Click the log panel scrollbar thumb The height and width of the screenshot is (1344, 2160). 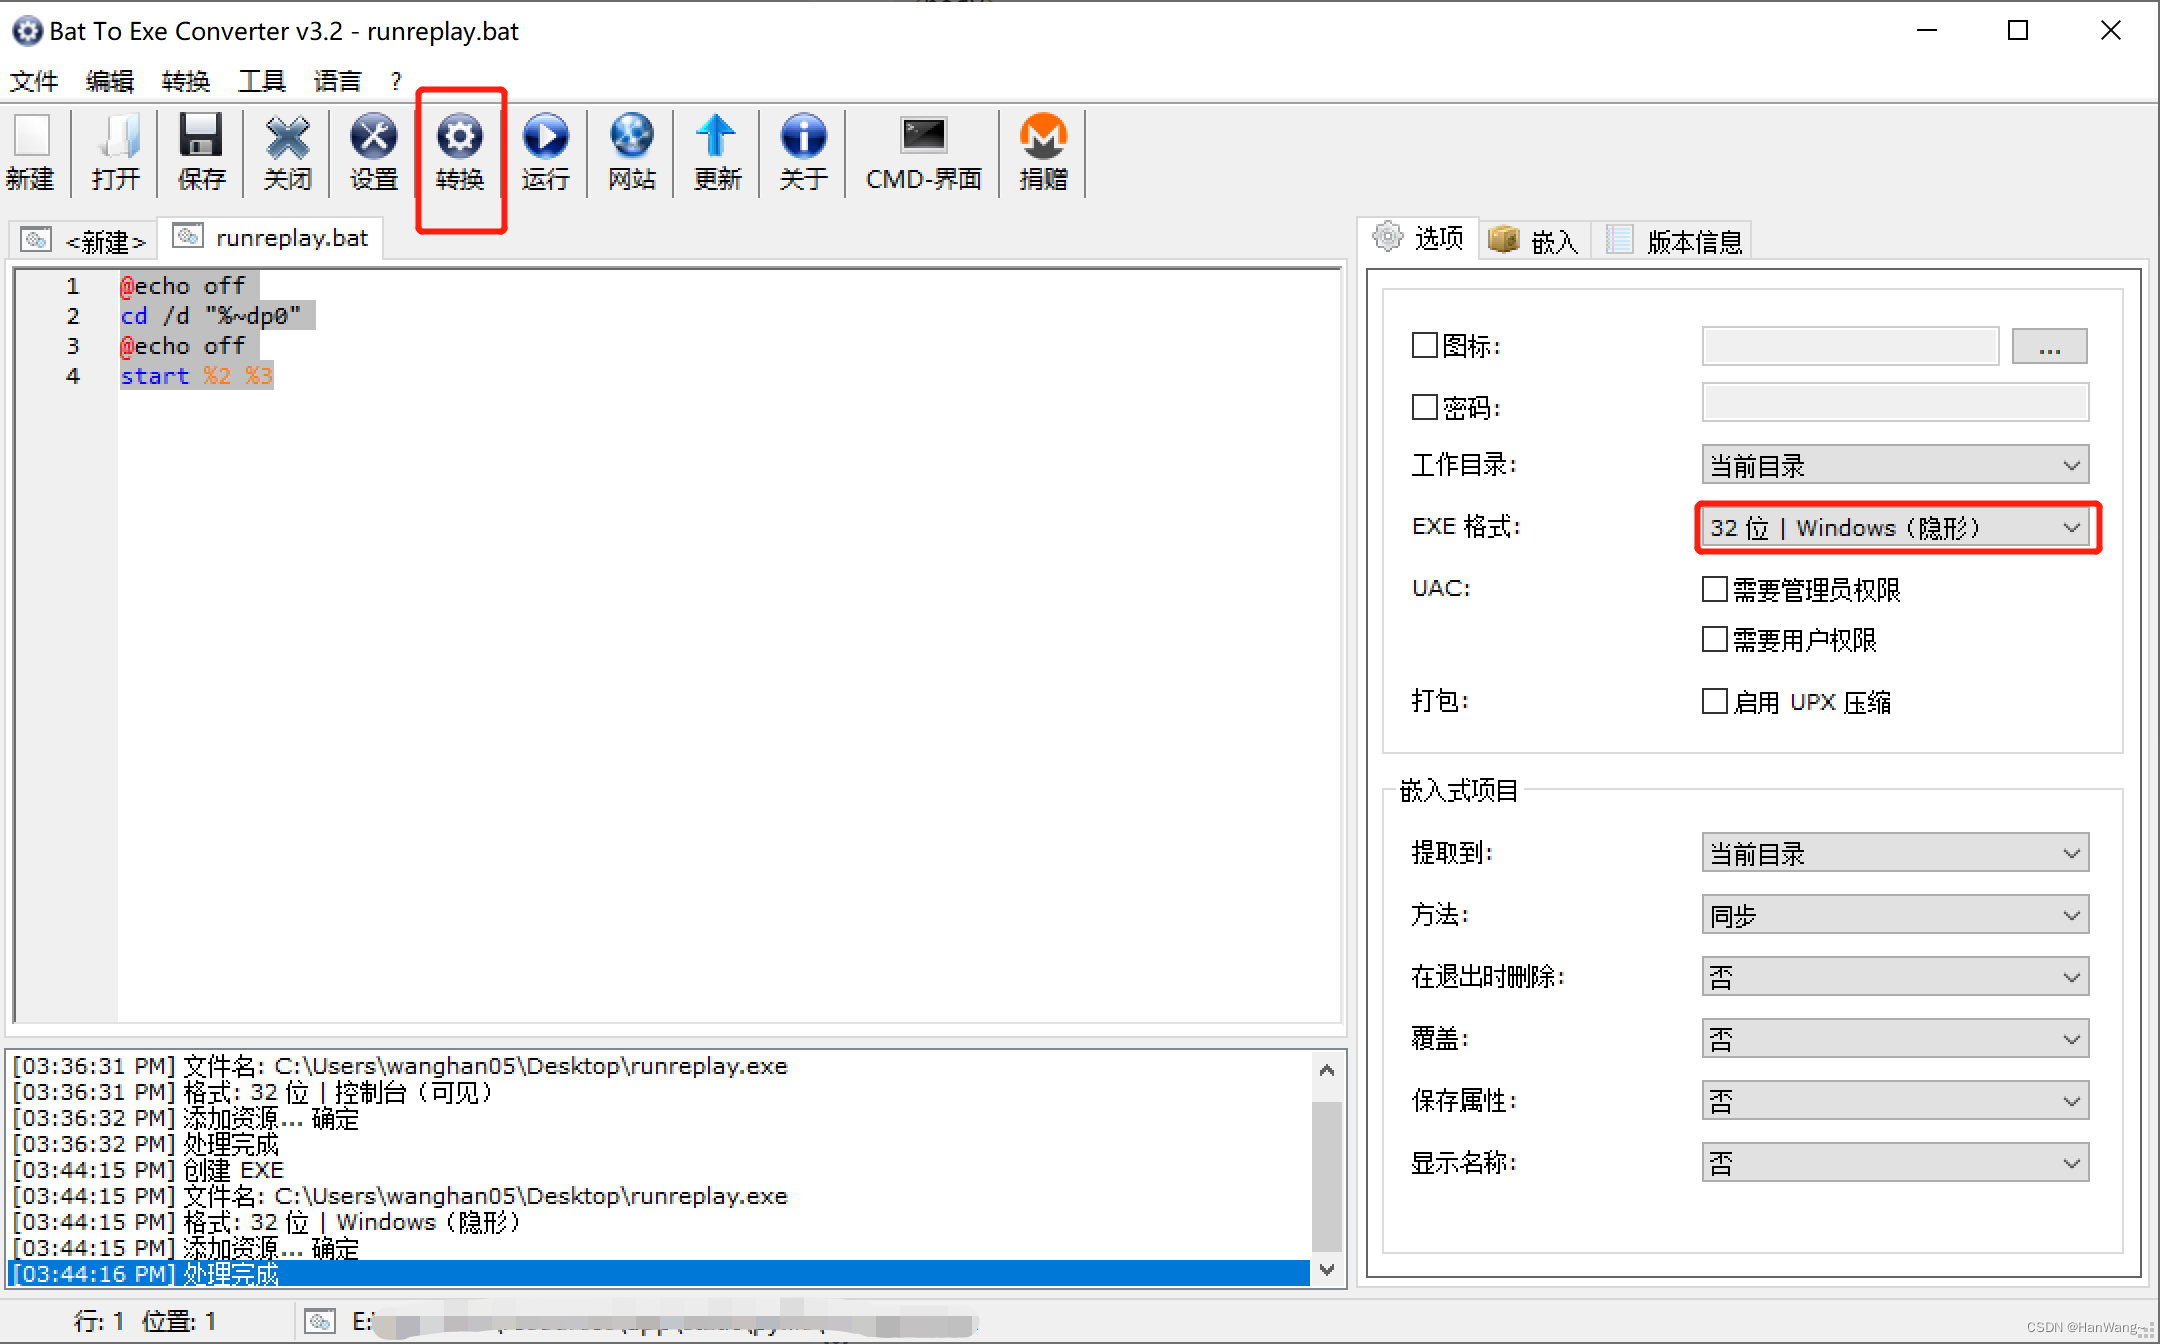[1327, 1176]
